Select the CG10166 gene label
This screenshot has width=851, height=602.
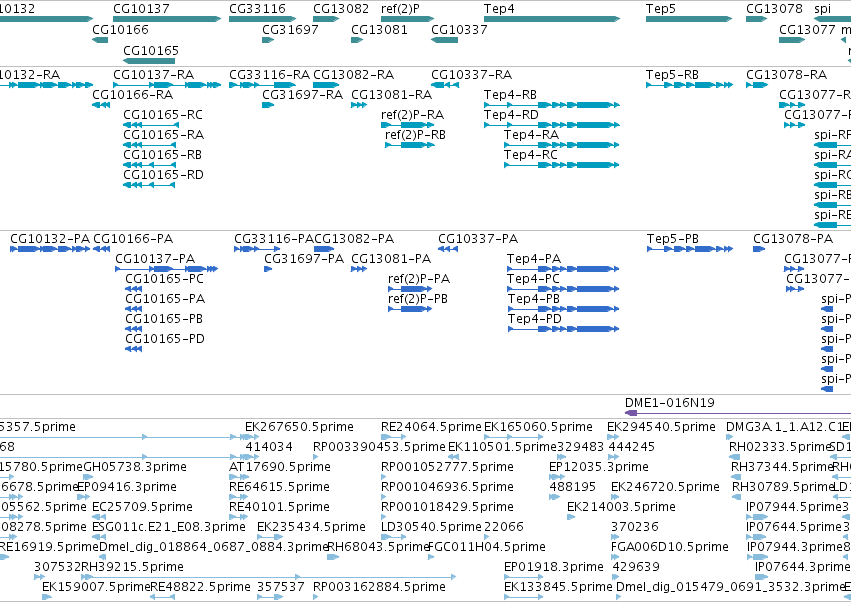[120, 29]
